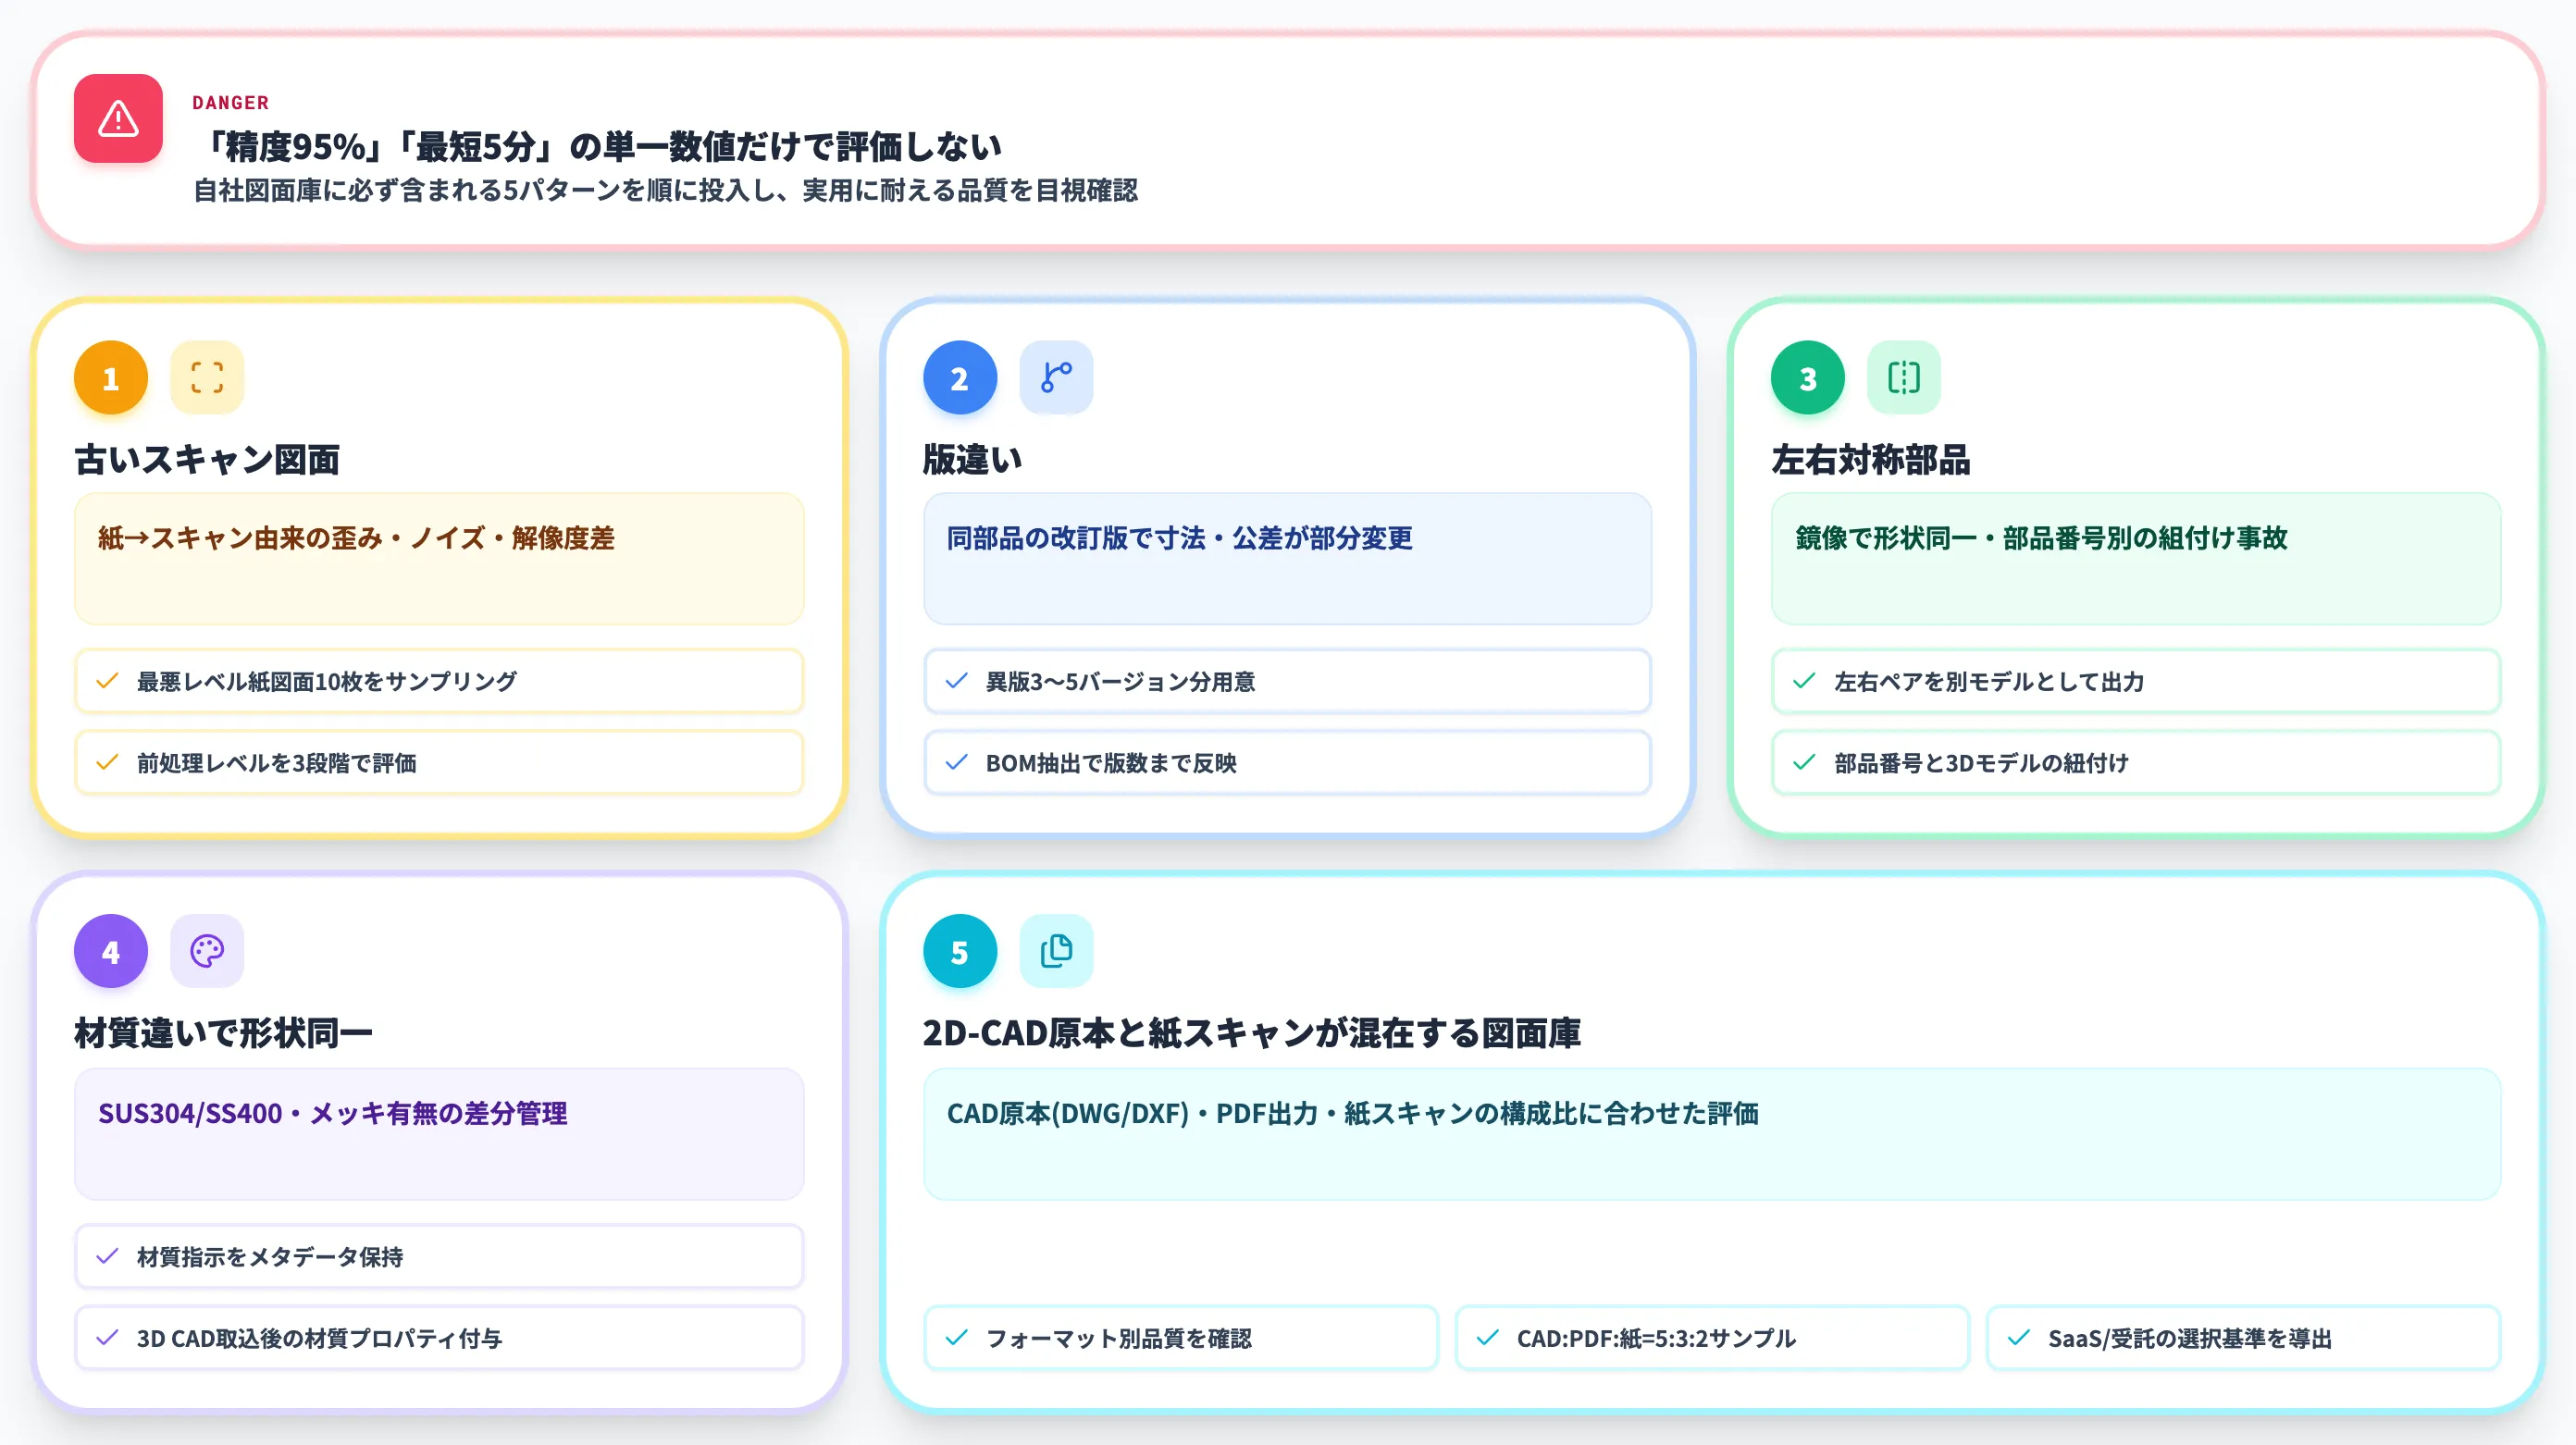
Task: Select the item CAD:PDF:紙=5:3:2サンプル
Action: [x=1712, y=1338]
